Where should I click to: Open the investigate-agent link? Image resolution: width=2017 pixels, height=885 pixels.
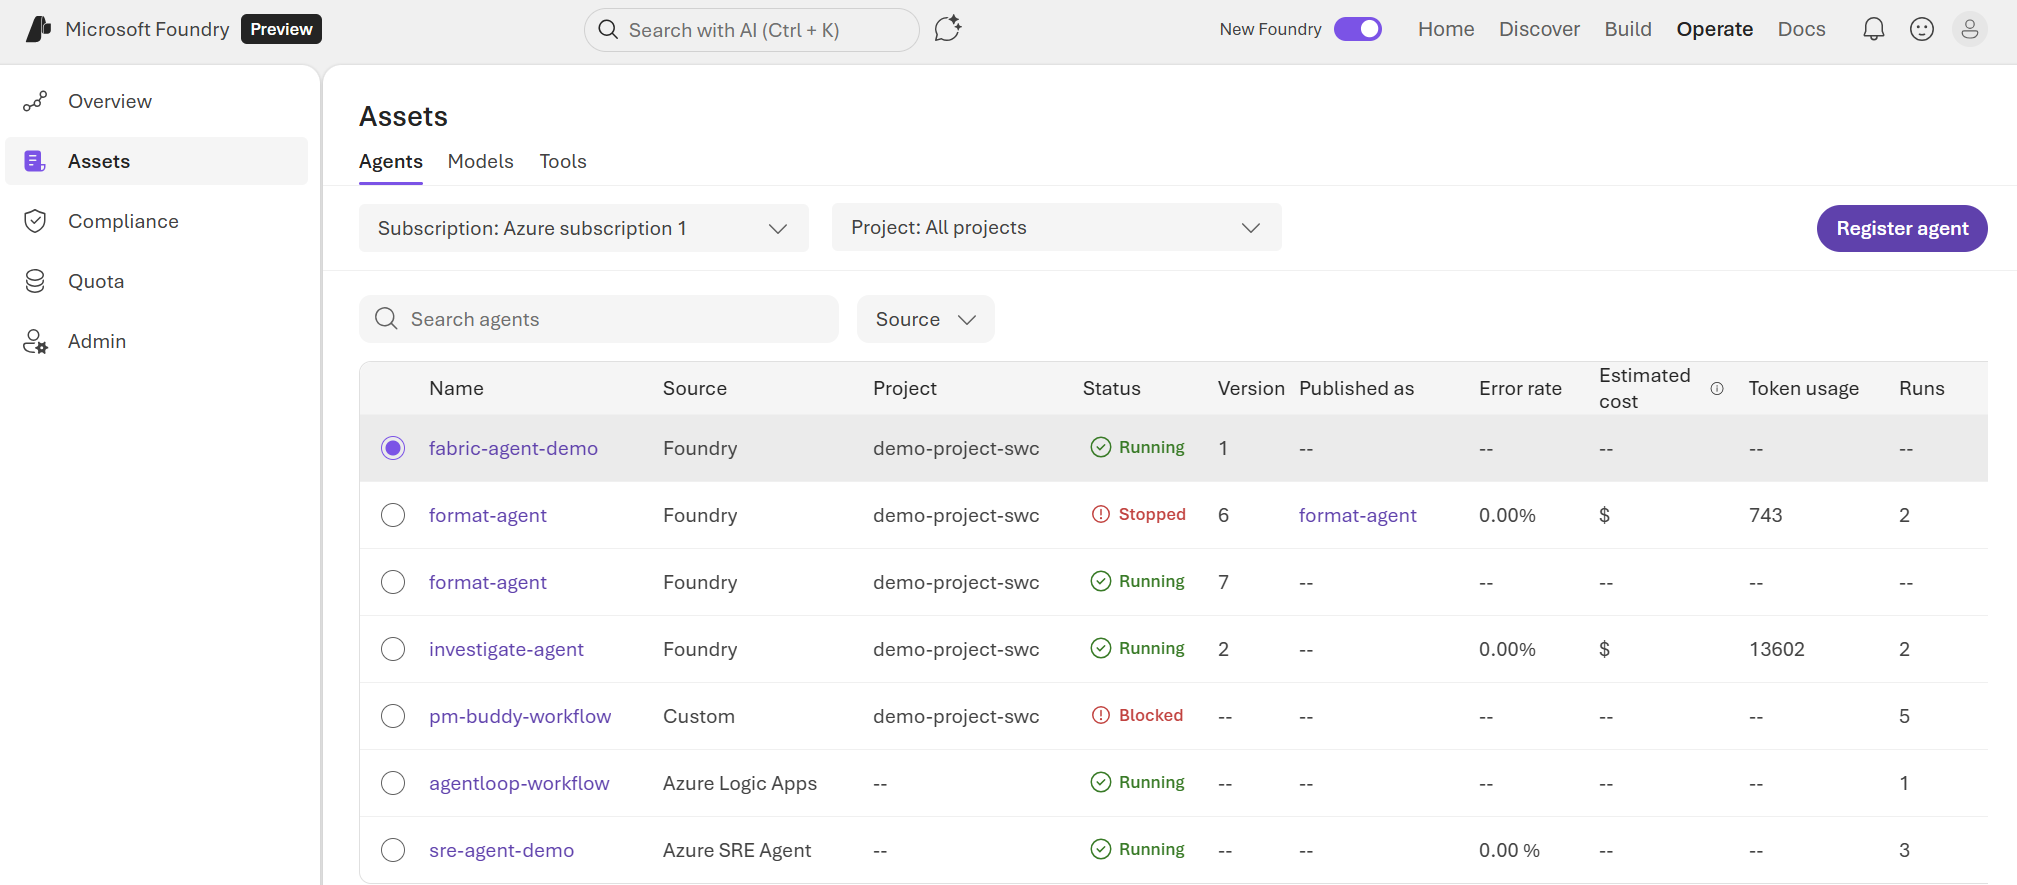point(506,649)
